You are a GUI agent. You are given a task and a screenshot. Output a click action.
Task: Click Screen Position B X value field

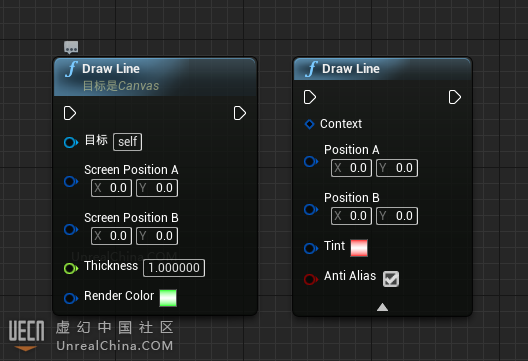pyautogui.click(x=111, y=236)
